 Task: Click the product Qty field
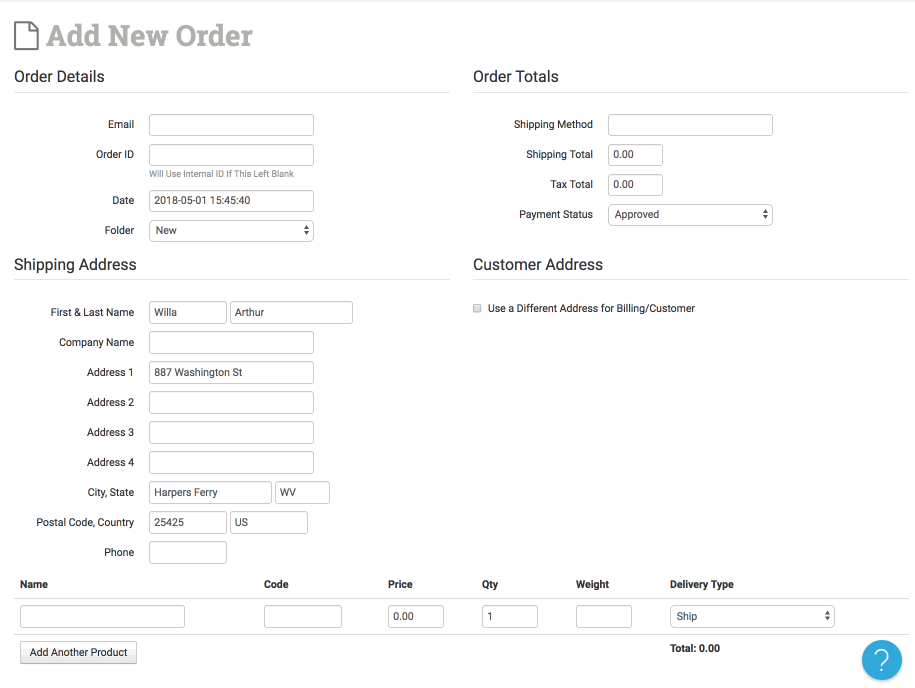(510, 617)
